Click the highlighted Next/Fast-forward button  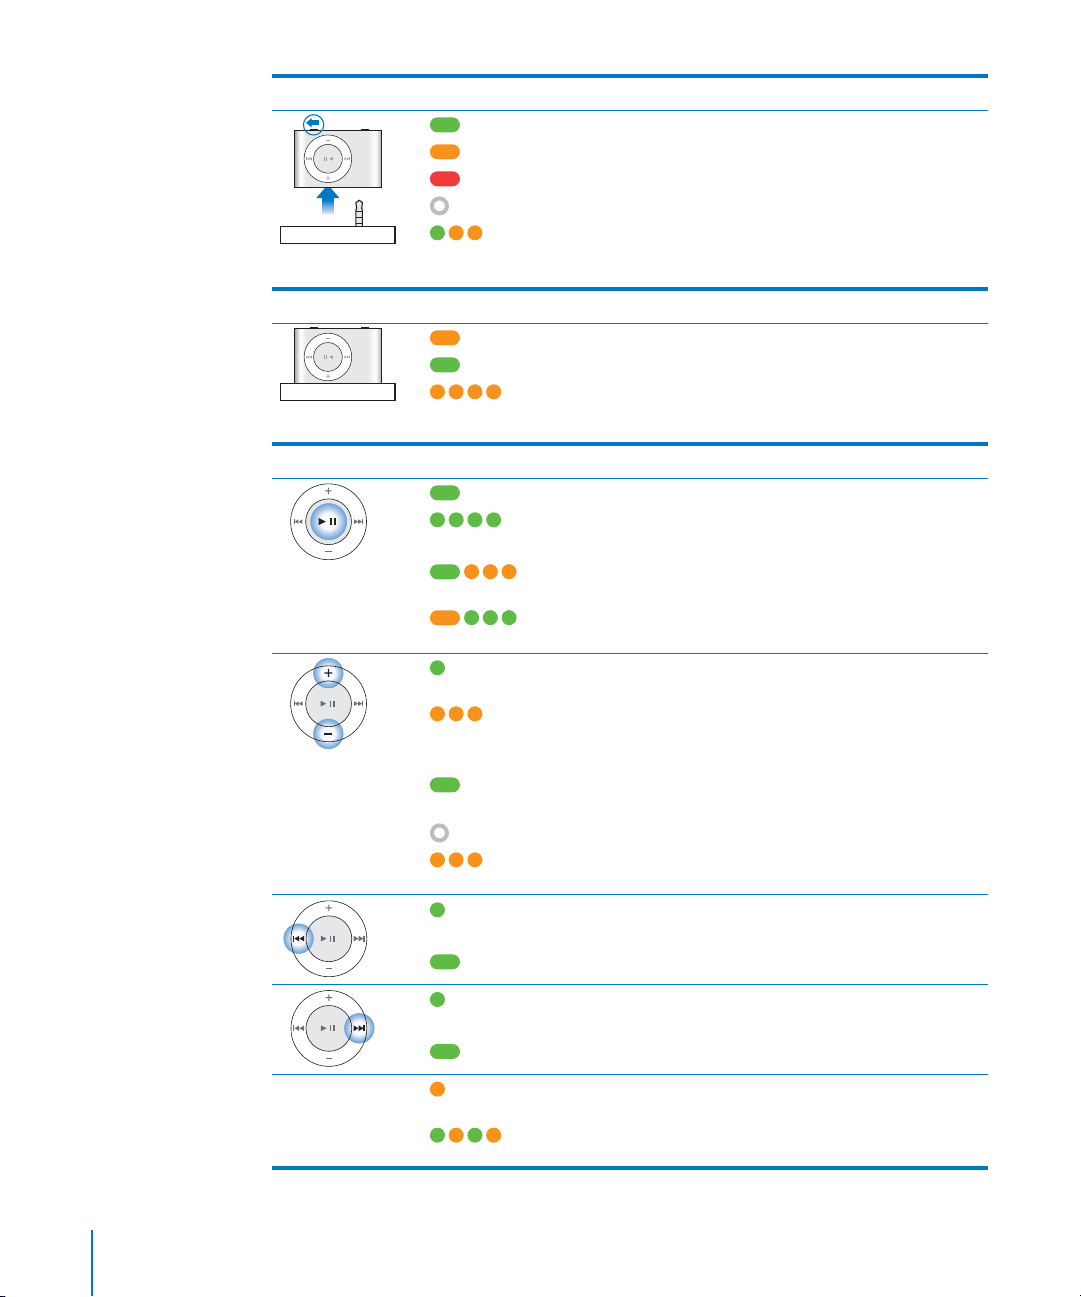(359, 1028)
